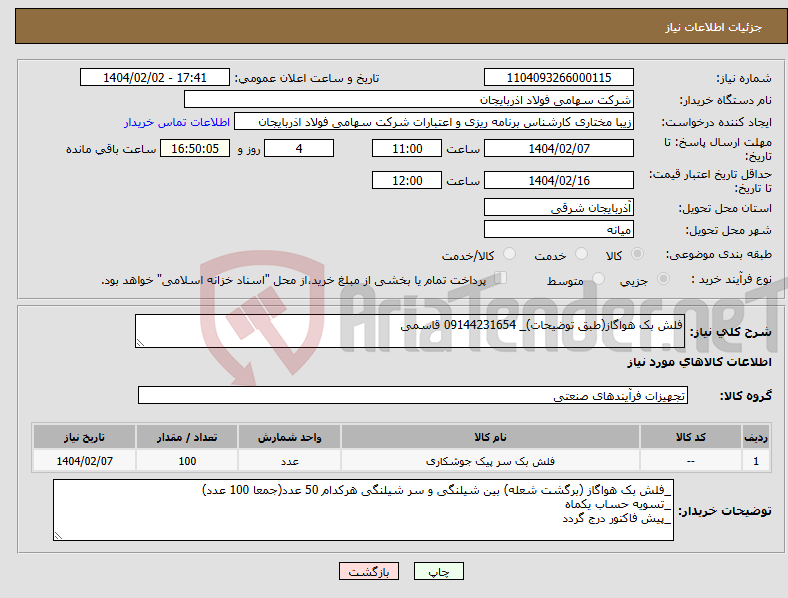Click the delivery province آذربایجان شرقی field

[559, 207]
